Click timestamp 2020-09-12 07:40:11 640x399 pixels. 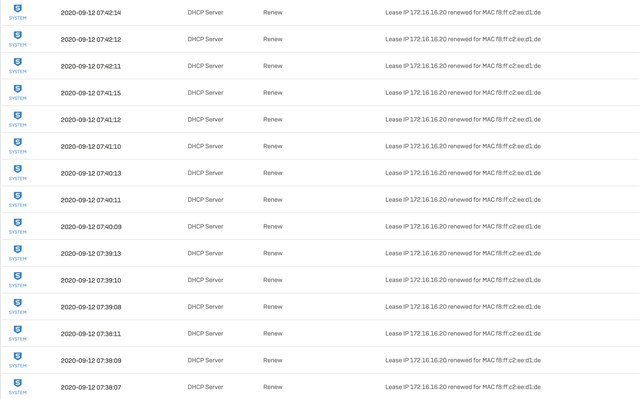pyautogui.click(x=91, y=200)
